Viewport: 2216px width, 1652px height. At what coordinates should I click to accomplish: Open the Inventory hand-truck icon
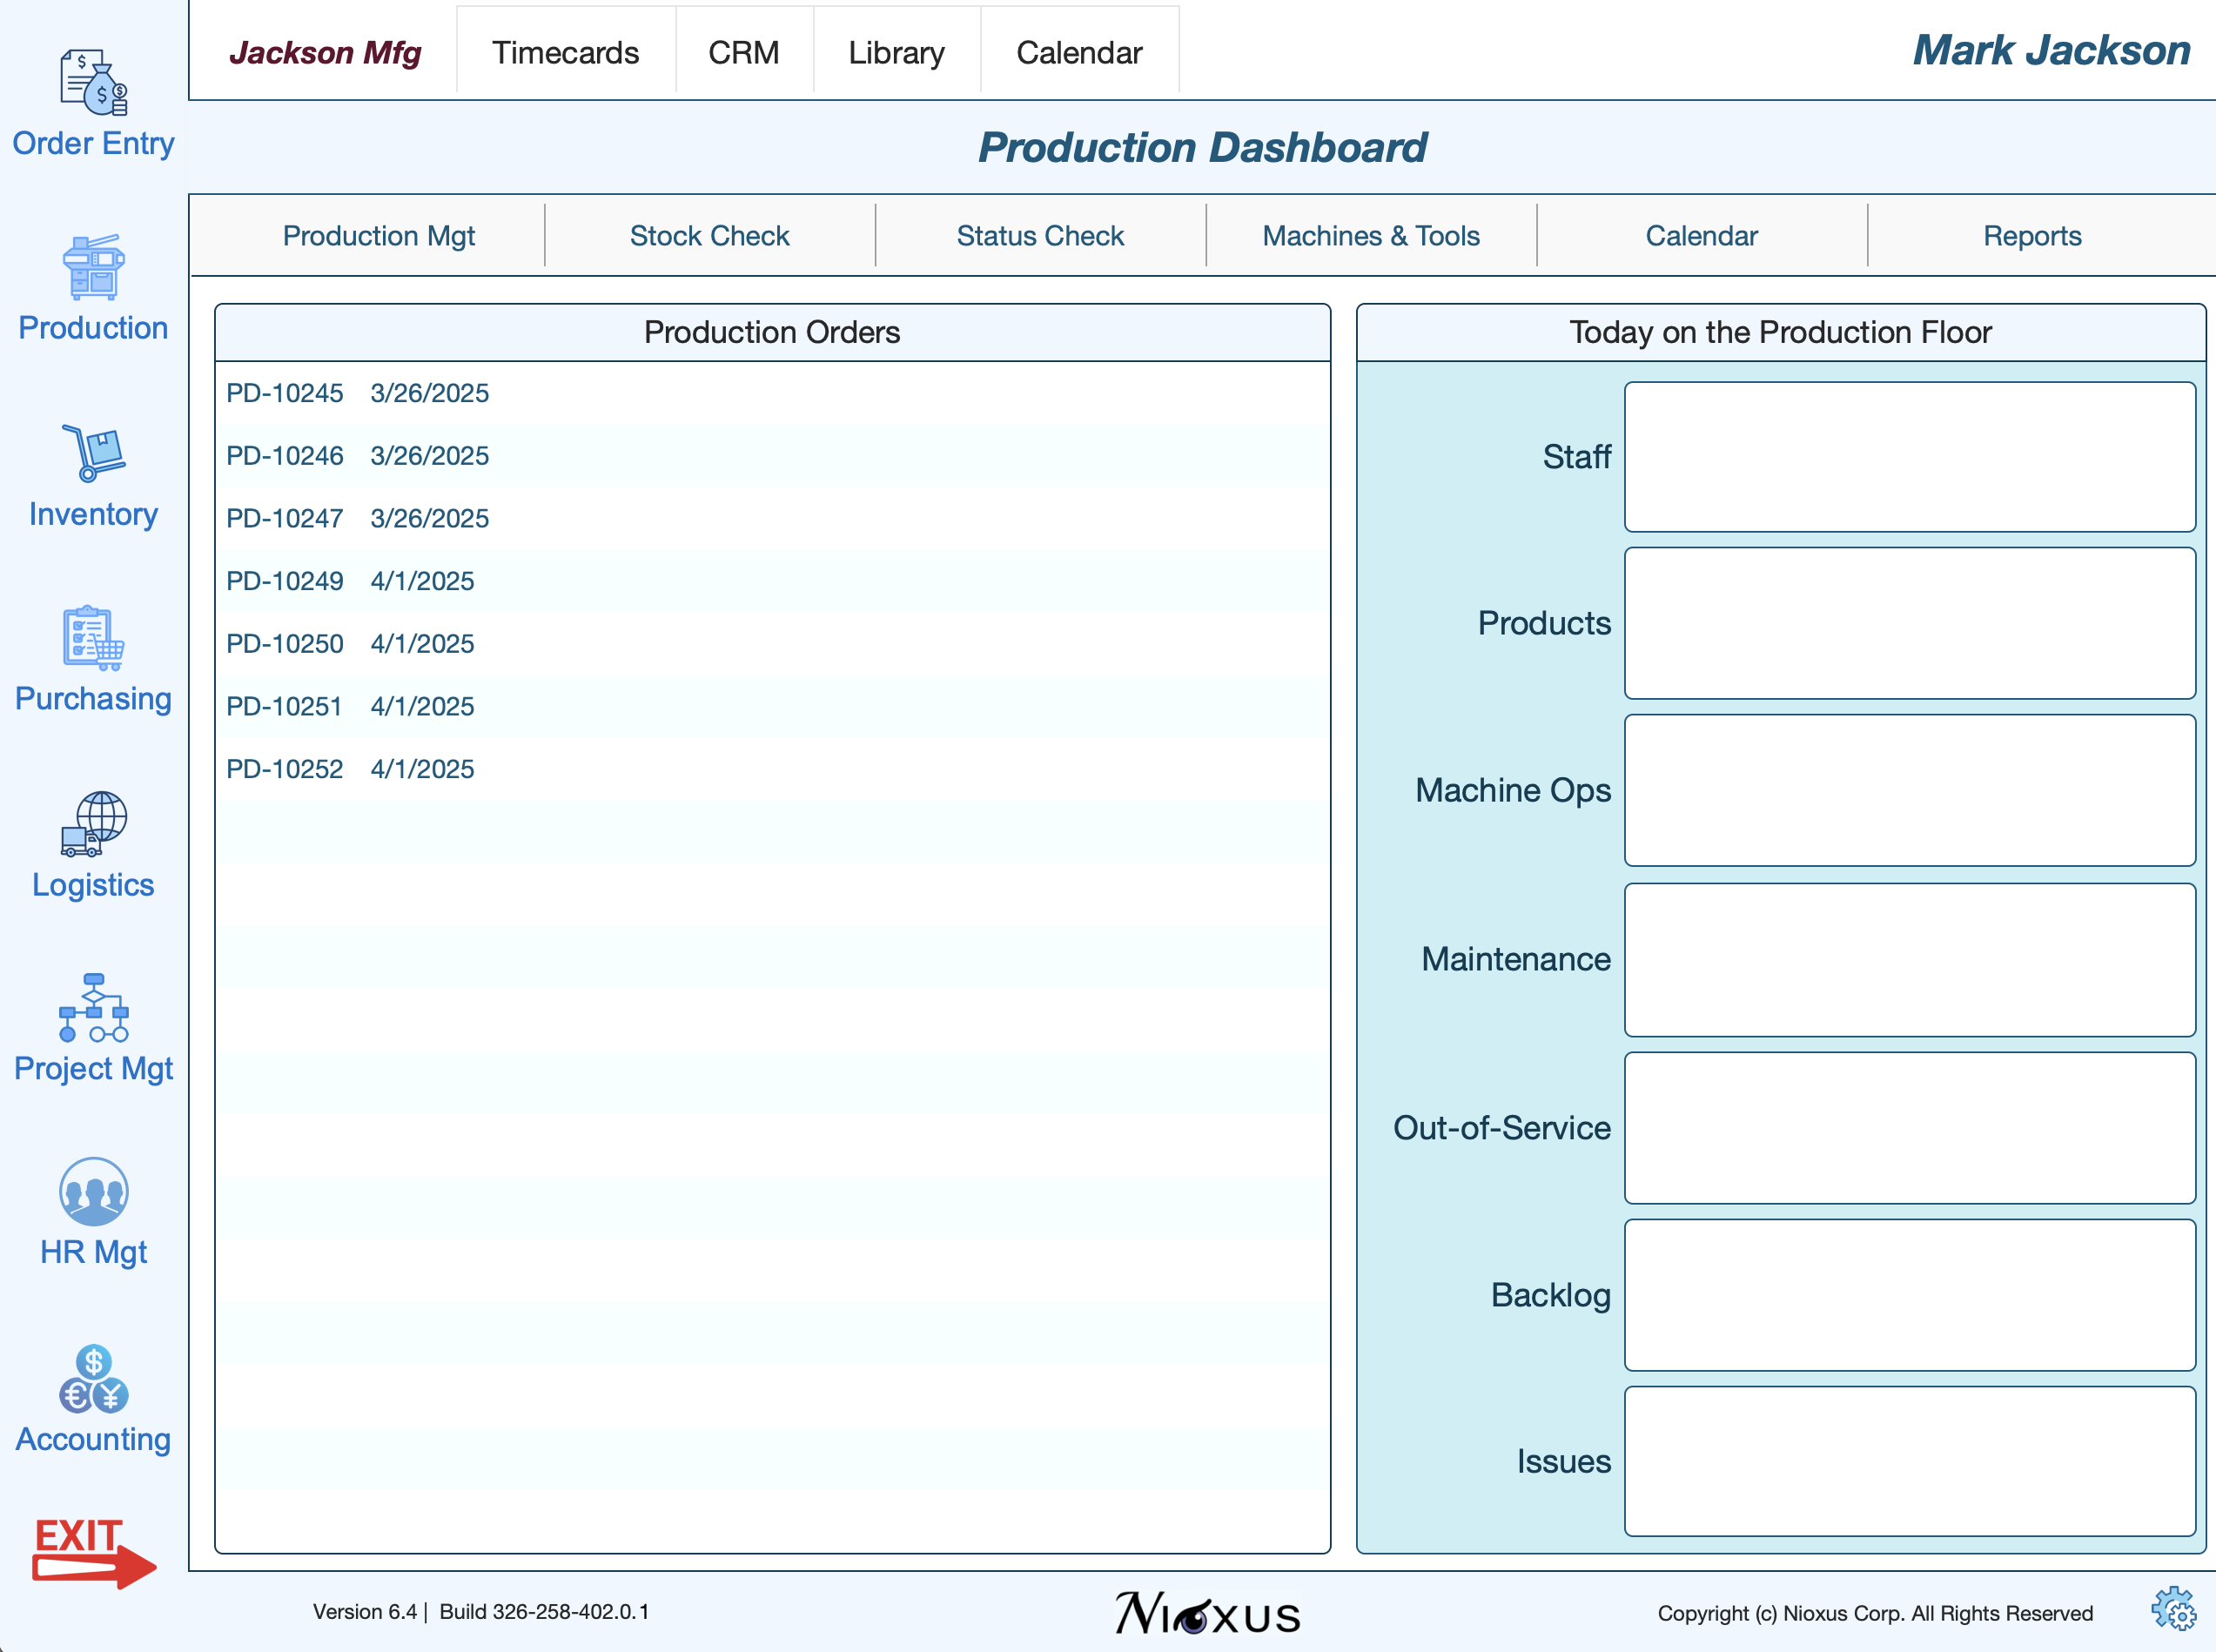pyautogui.click(x=93, y=453)
